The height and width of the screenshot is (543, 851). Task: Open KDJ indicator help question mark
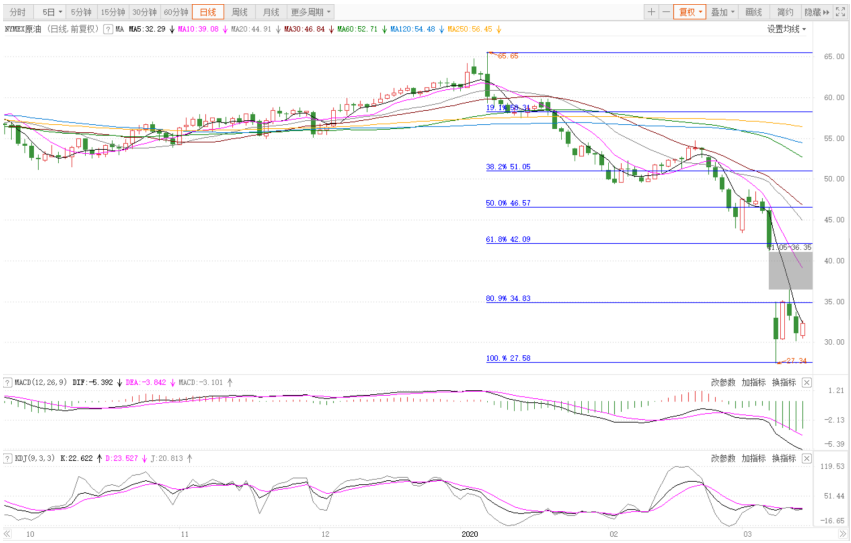[x=8, y=458]
